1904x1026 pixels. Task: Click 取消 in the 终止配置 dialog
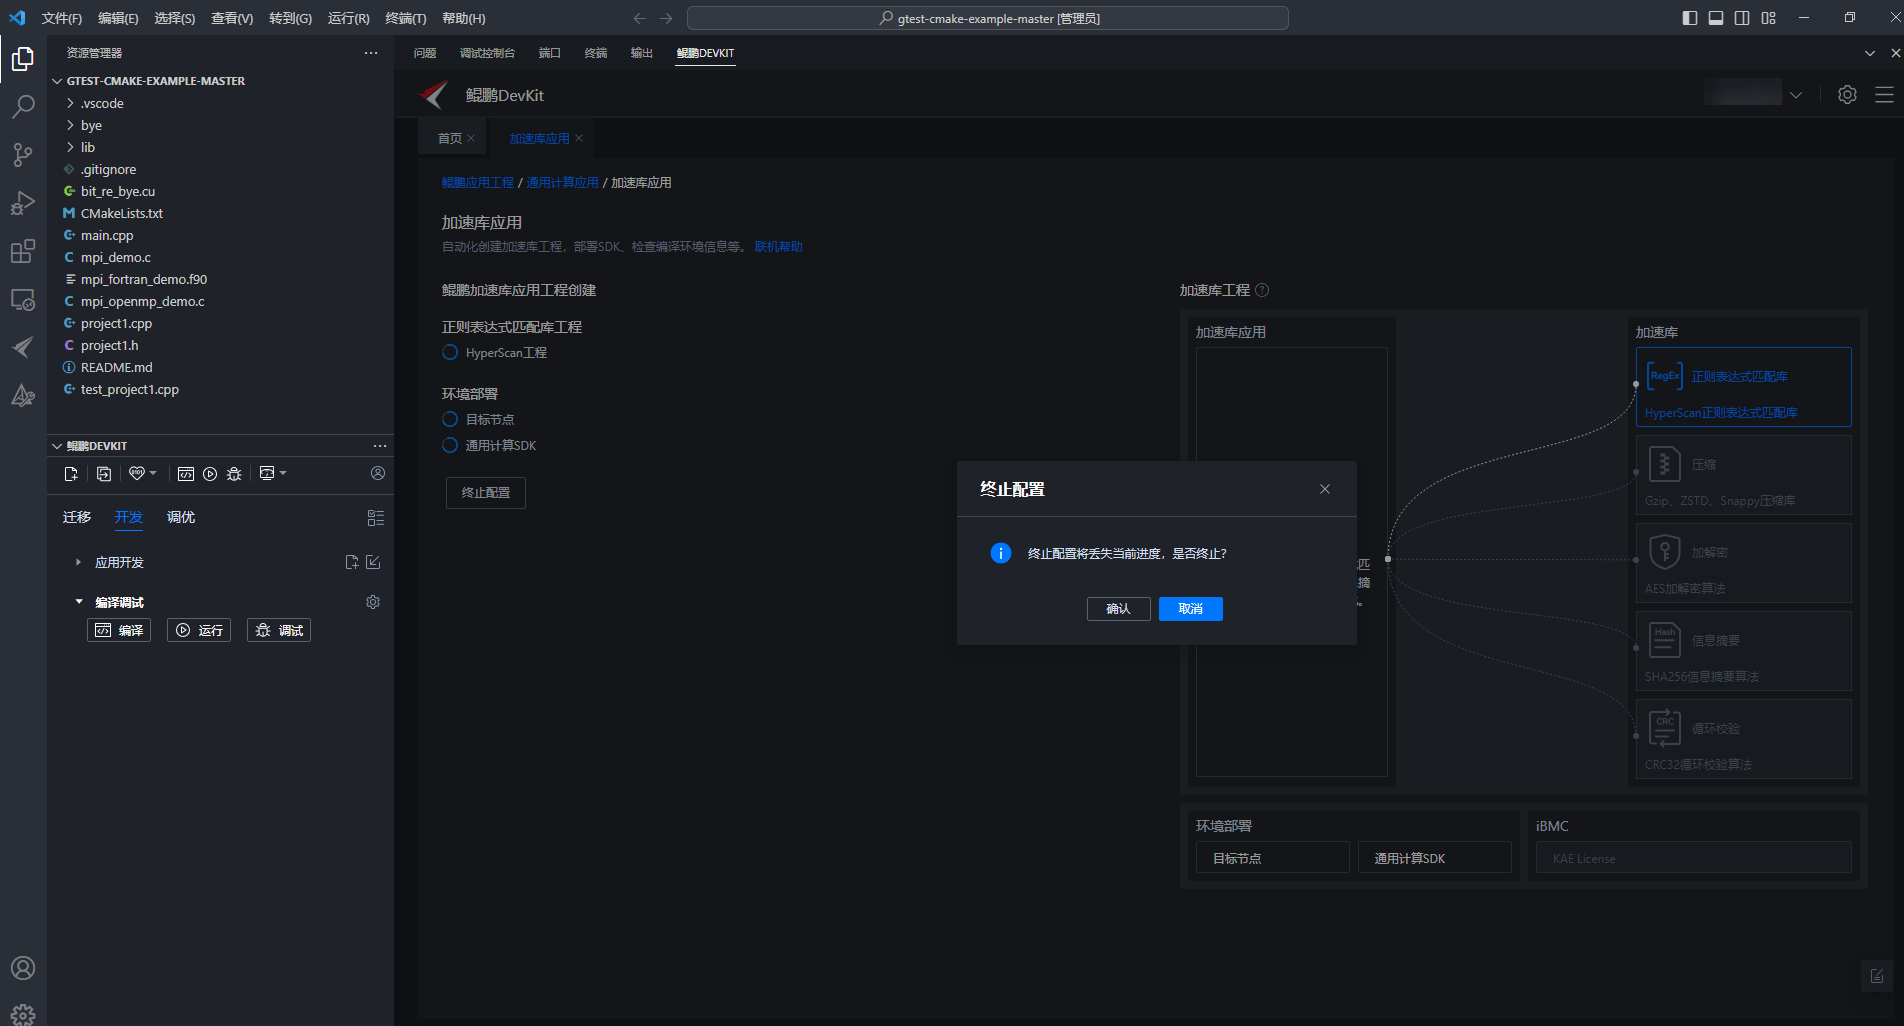click(x=1190, y=609)
